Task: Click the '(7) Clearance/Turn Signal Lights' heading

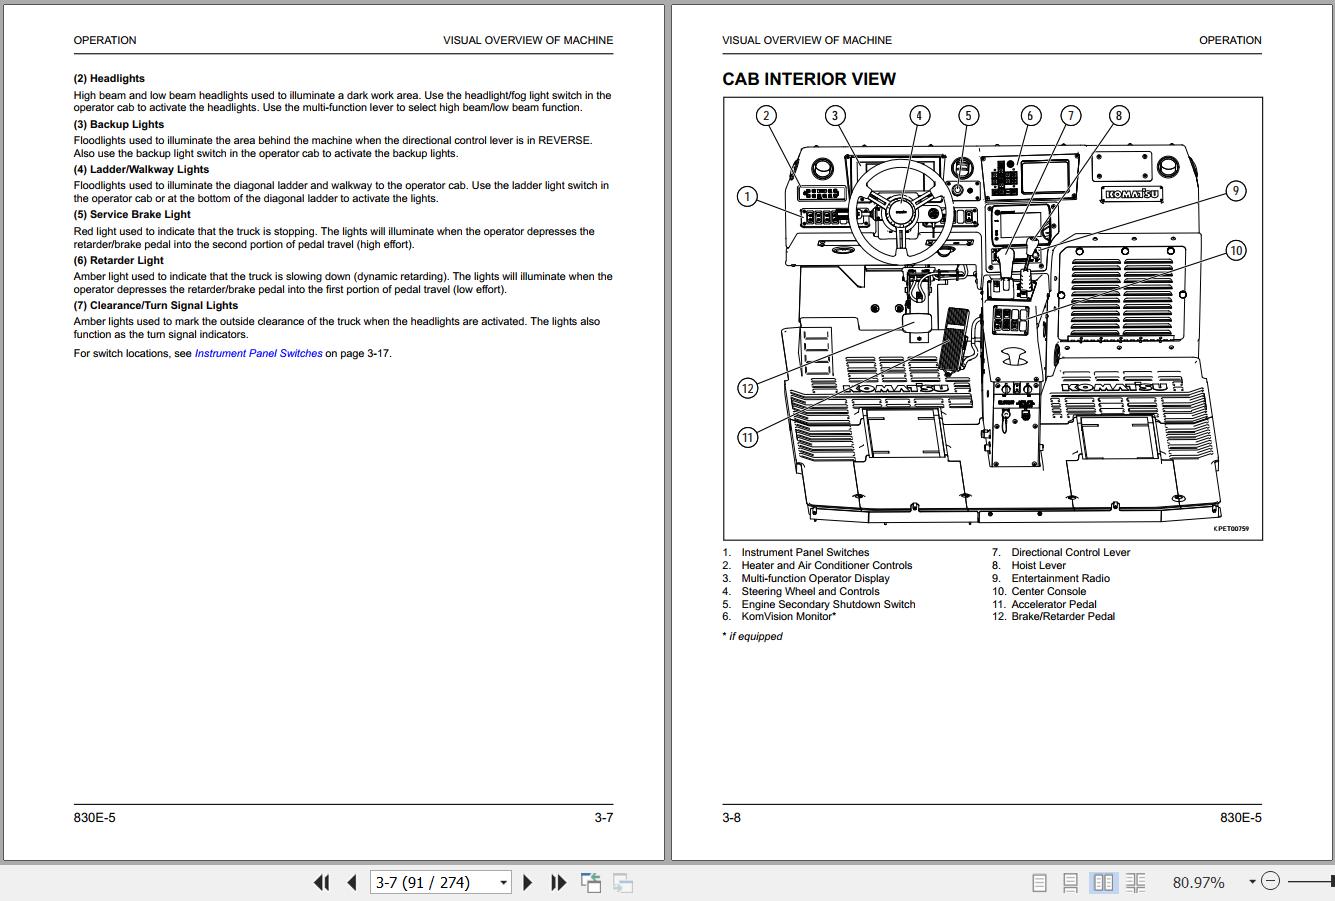Action: pyautogui.click(x=156, y=305)
